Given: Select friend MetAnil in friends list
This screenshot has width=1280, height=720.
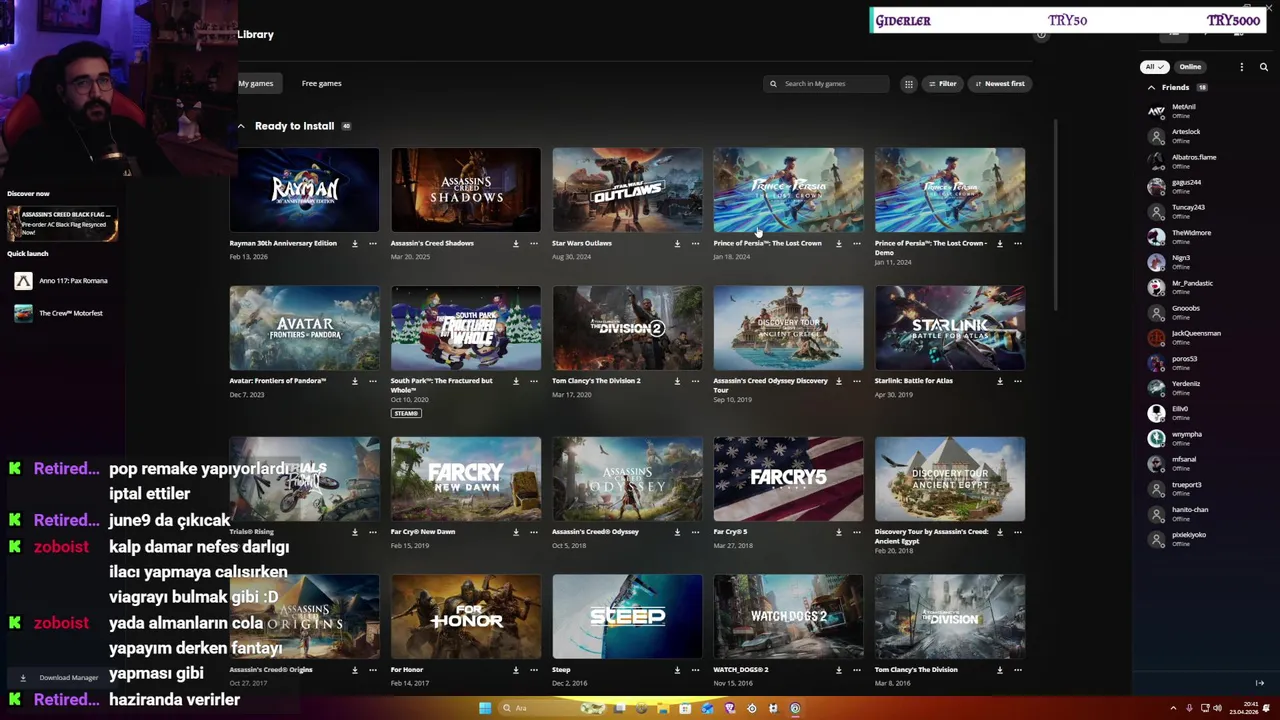Looking at the screenshot, I should point(1185,111).
